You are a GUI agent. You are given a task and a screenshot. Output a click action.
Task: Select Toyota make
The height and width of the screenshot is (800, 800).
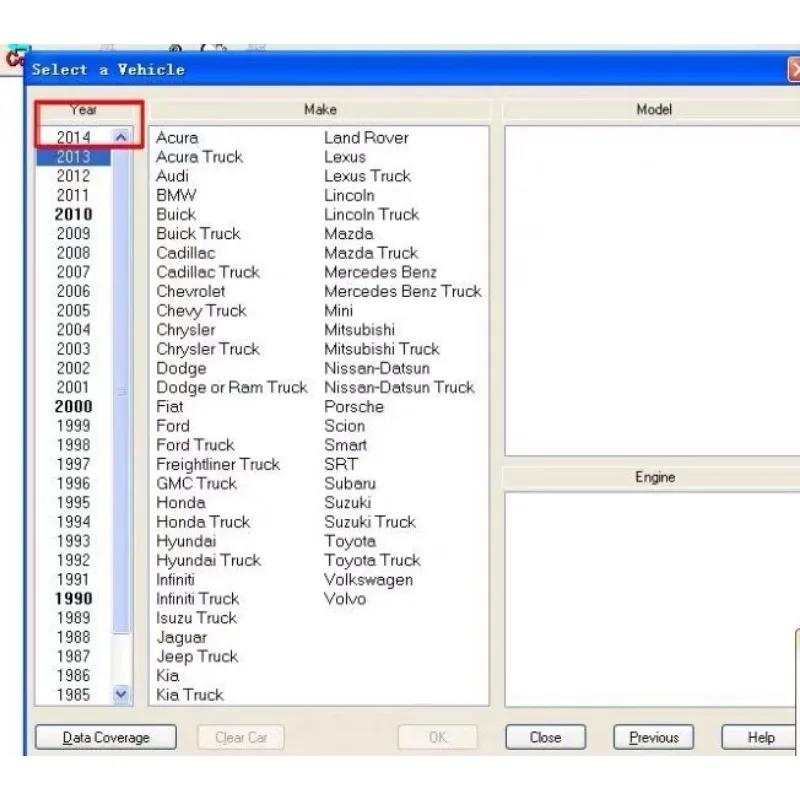click(350, 541)
